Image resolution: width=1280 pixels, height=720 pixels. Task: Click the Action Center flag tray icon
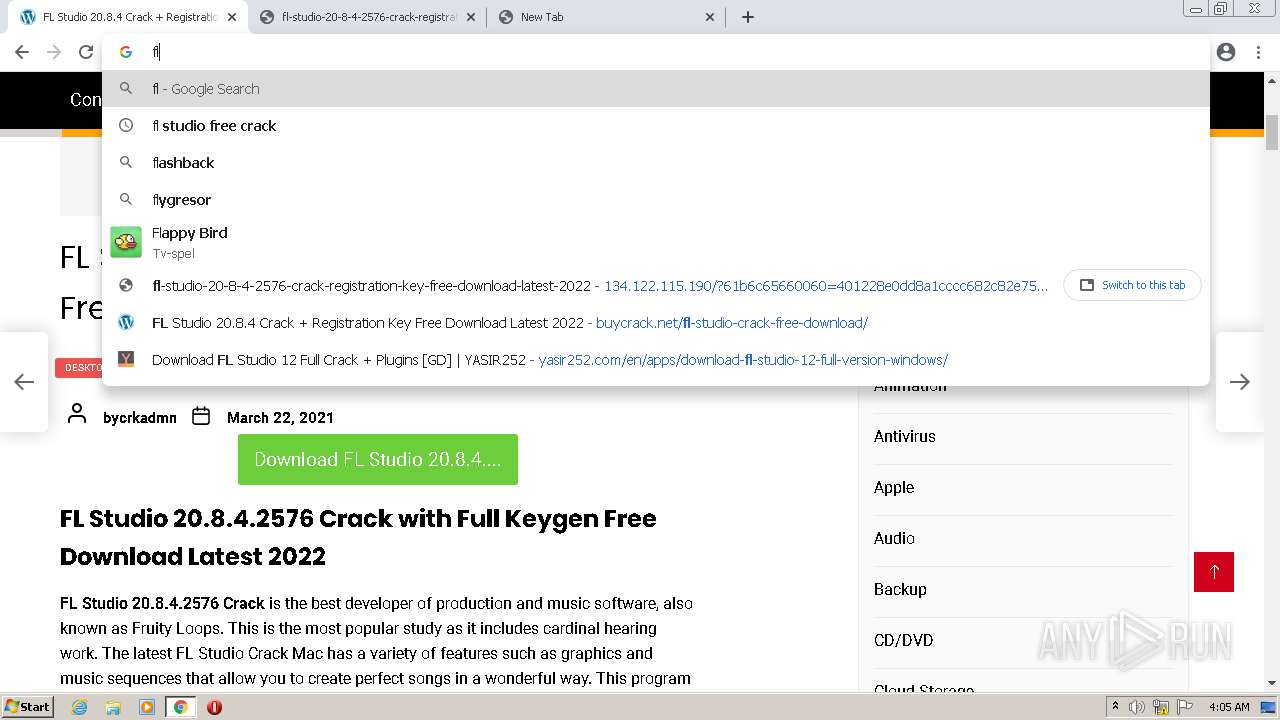[x=1183, y=707]
